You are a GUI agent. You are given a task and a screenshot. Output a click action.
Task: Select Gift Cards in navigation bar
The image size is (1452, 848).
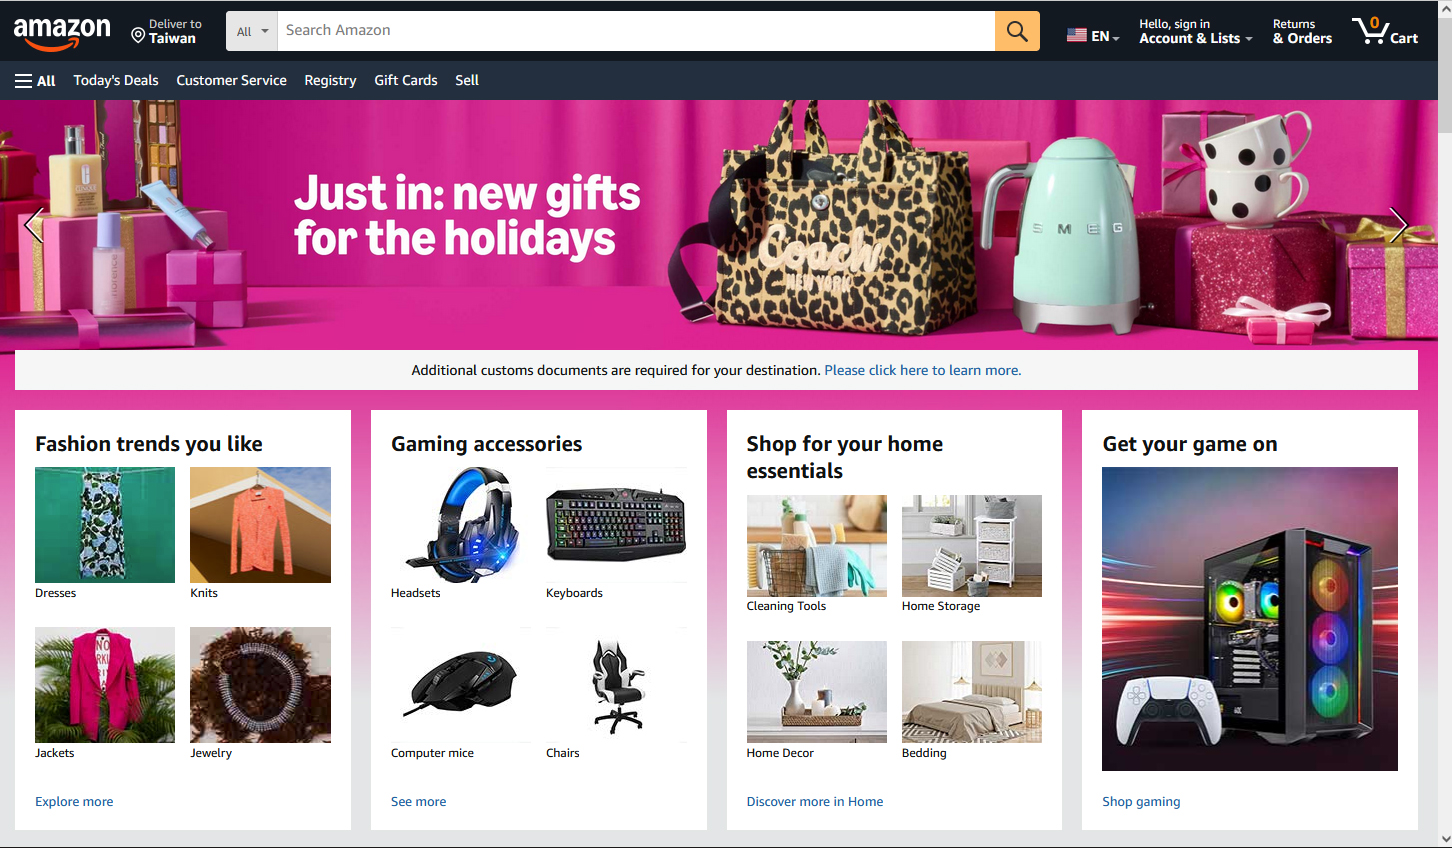(406, 80)
